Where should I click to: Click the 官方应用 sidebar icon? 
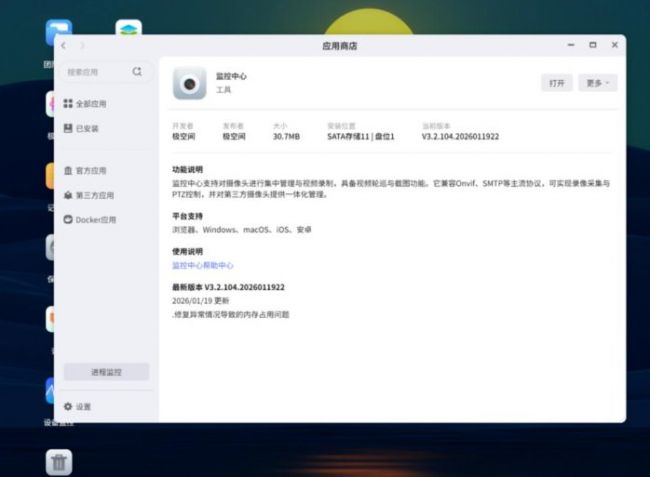[67, 171]
